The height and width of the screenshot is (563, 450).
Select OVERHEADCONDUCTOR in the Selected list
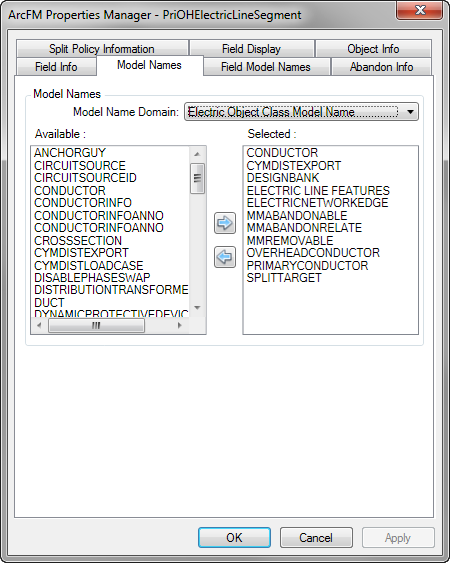(x=313, y=253)
